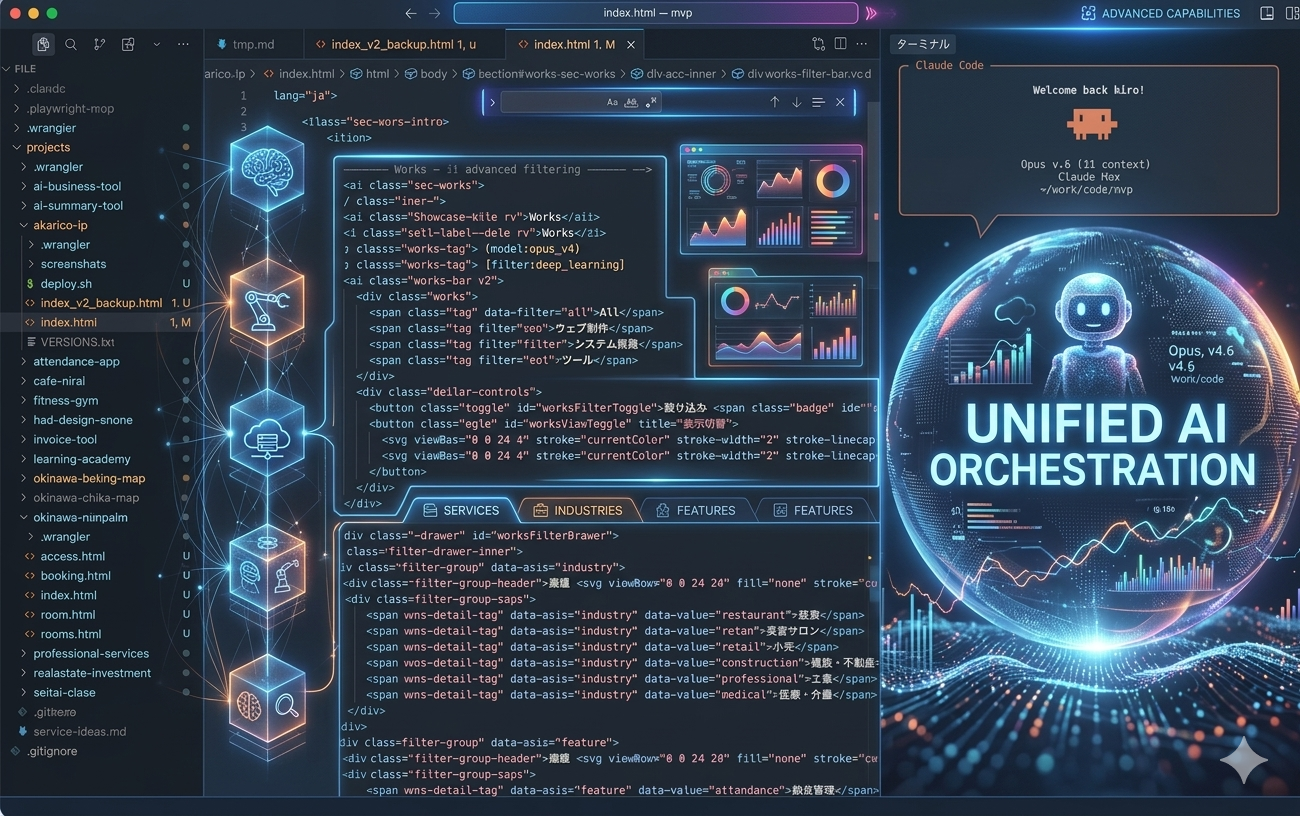
Task: Open the Explorer view icon
Action: click(42, 44)
